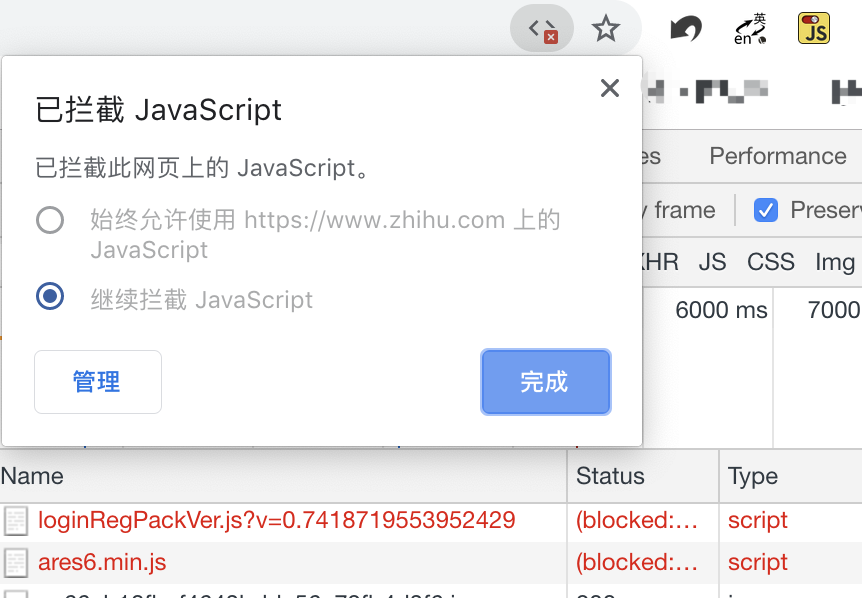Image resolution: width=862 pixels, height=598 pixels.
Task: Bookmark this page via the star icon
Action: click(606, 28)
